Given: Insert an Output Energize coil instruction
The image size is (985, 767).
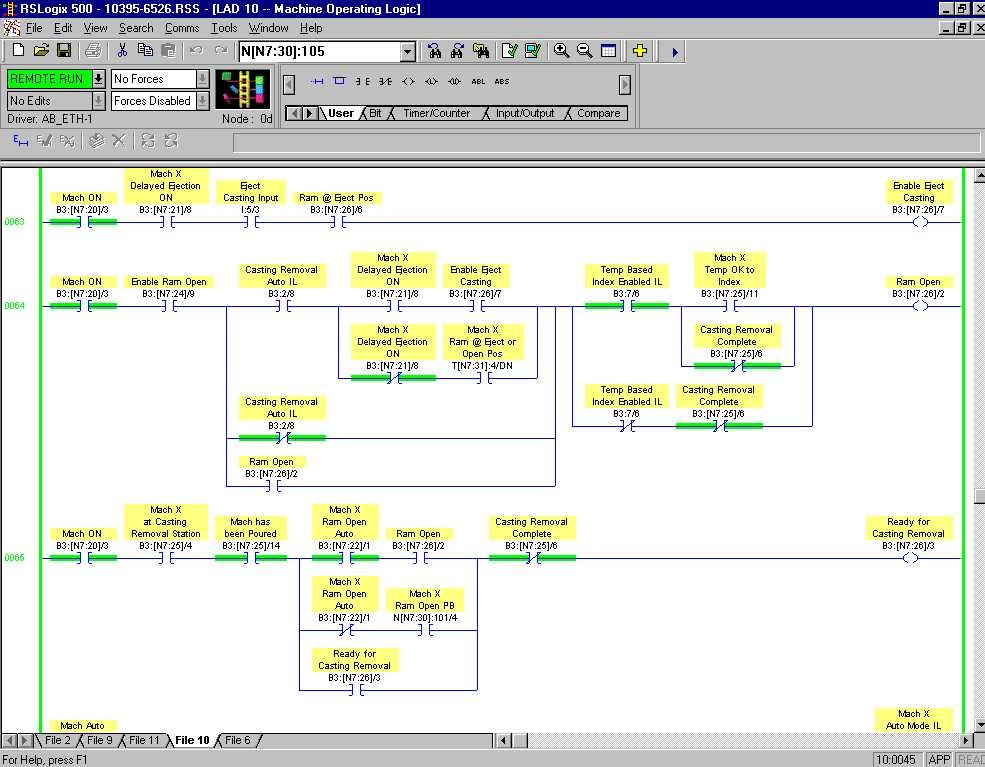Looking at the screenshot, I should [408, 82].
